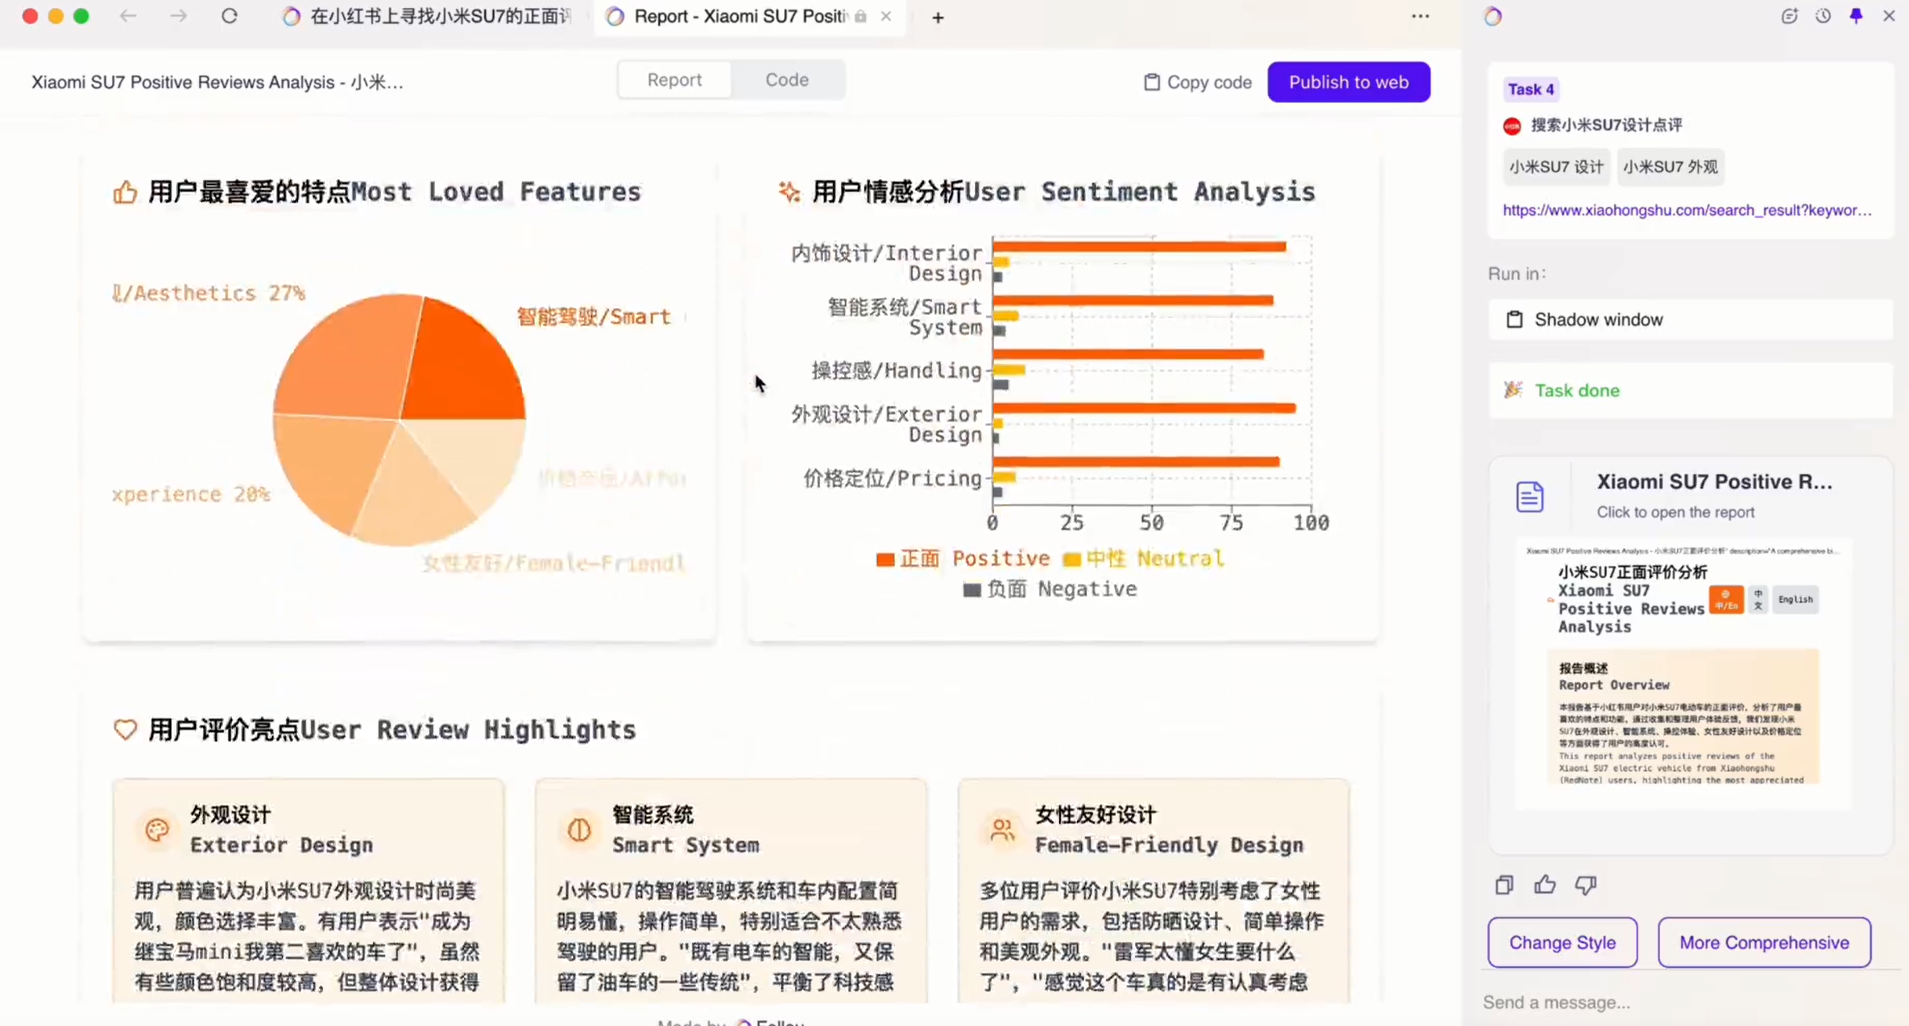The image size is (1909, 1026).
Task: Click the clipboard icon next to Shadow window
Action: coord(1514,320)
